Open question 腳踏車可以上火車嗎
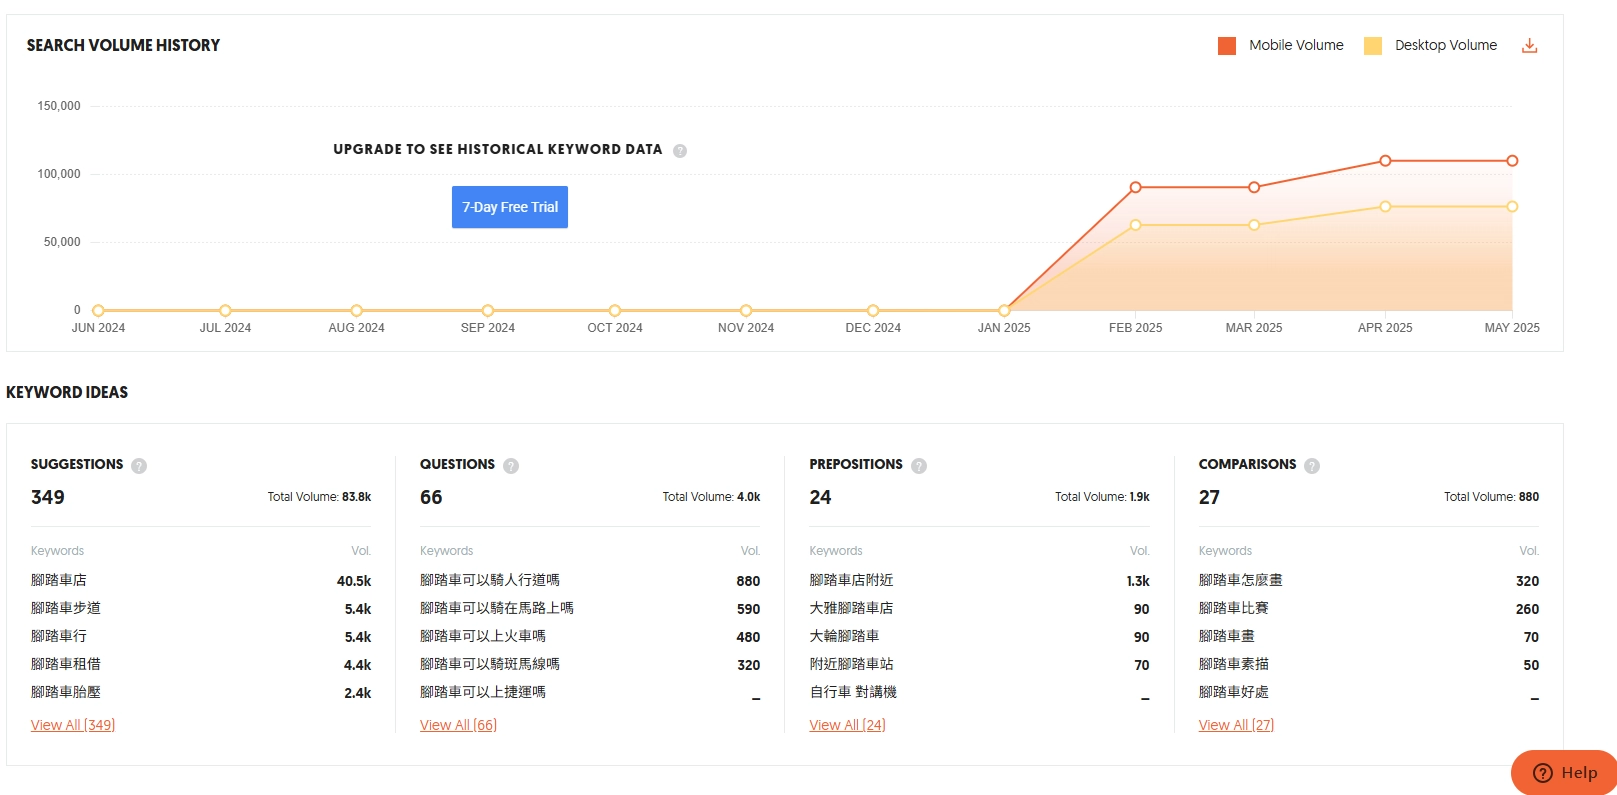Viewport: 1617px width, 795px height. (x=483, y=636)
